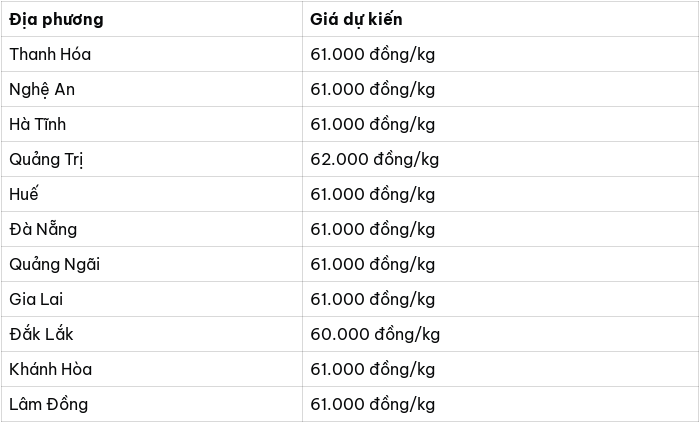Click the 62.000 đồng/kg price
The height and width of the screenshot is (423, 700).
coord(375,159)
